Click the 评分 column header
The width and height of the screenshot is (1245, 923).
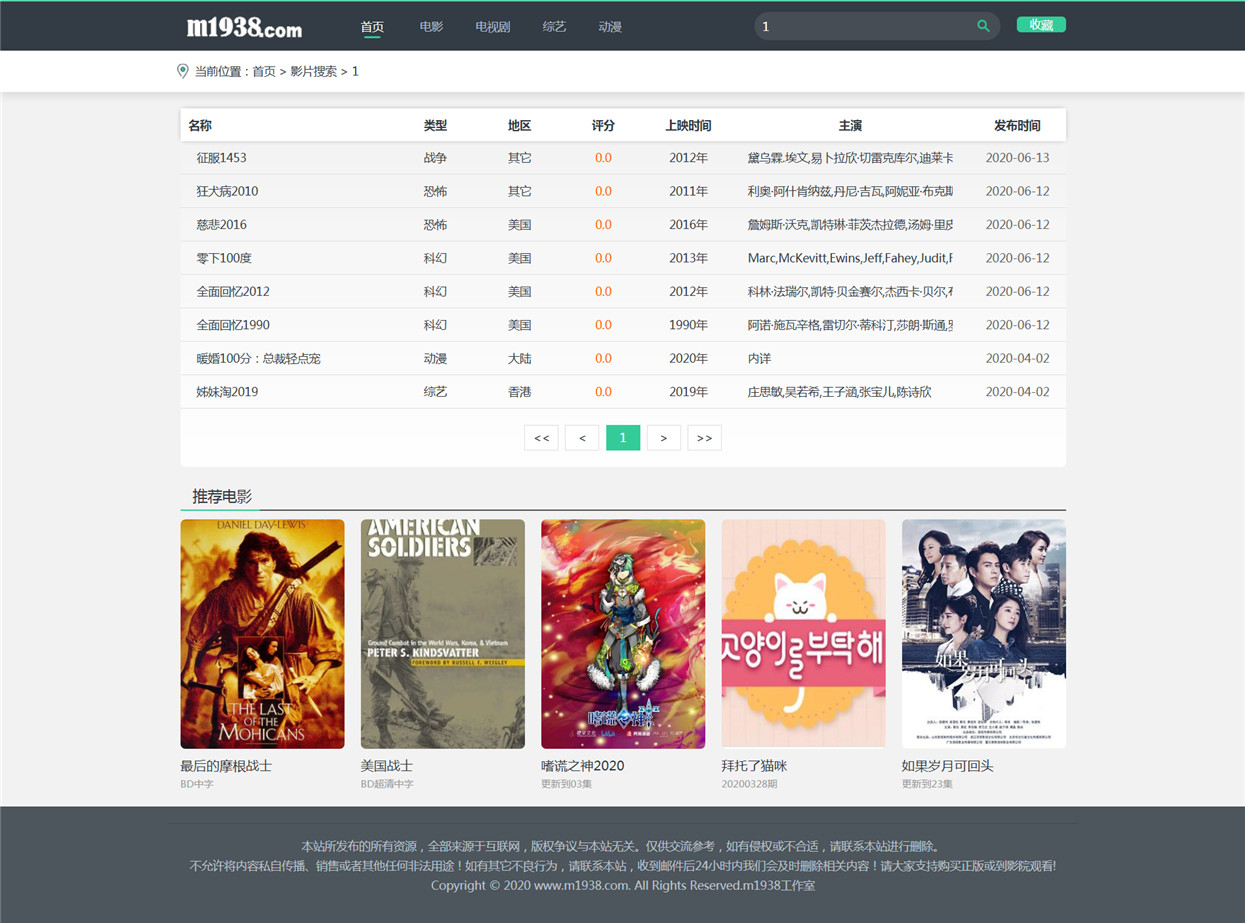pyautogui.click(x=603, y=126)
